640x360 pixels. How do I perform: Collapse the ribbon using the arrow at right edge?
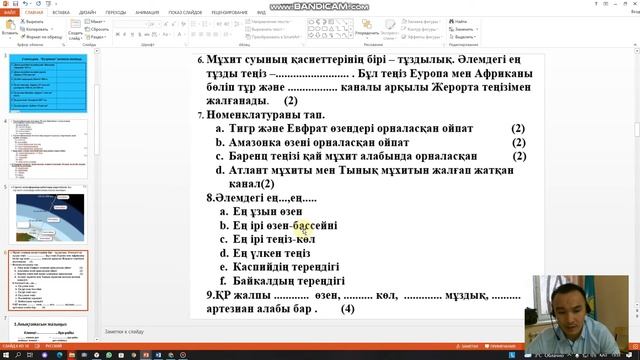coord(635,44)
